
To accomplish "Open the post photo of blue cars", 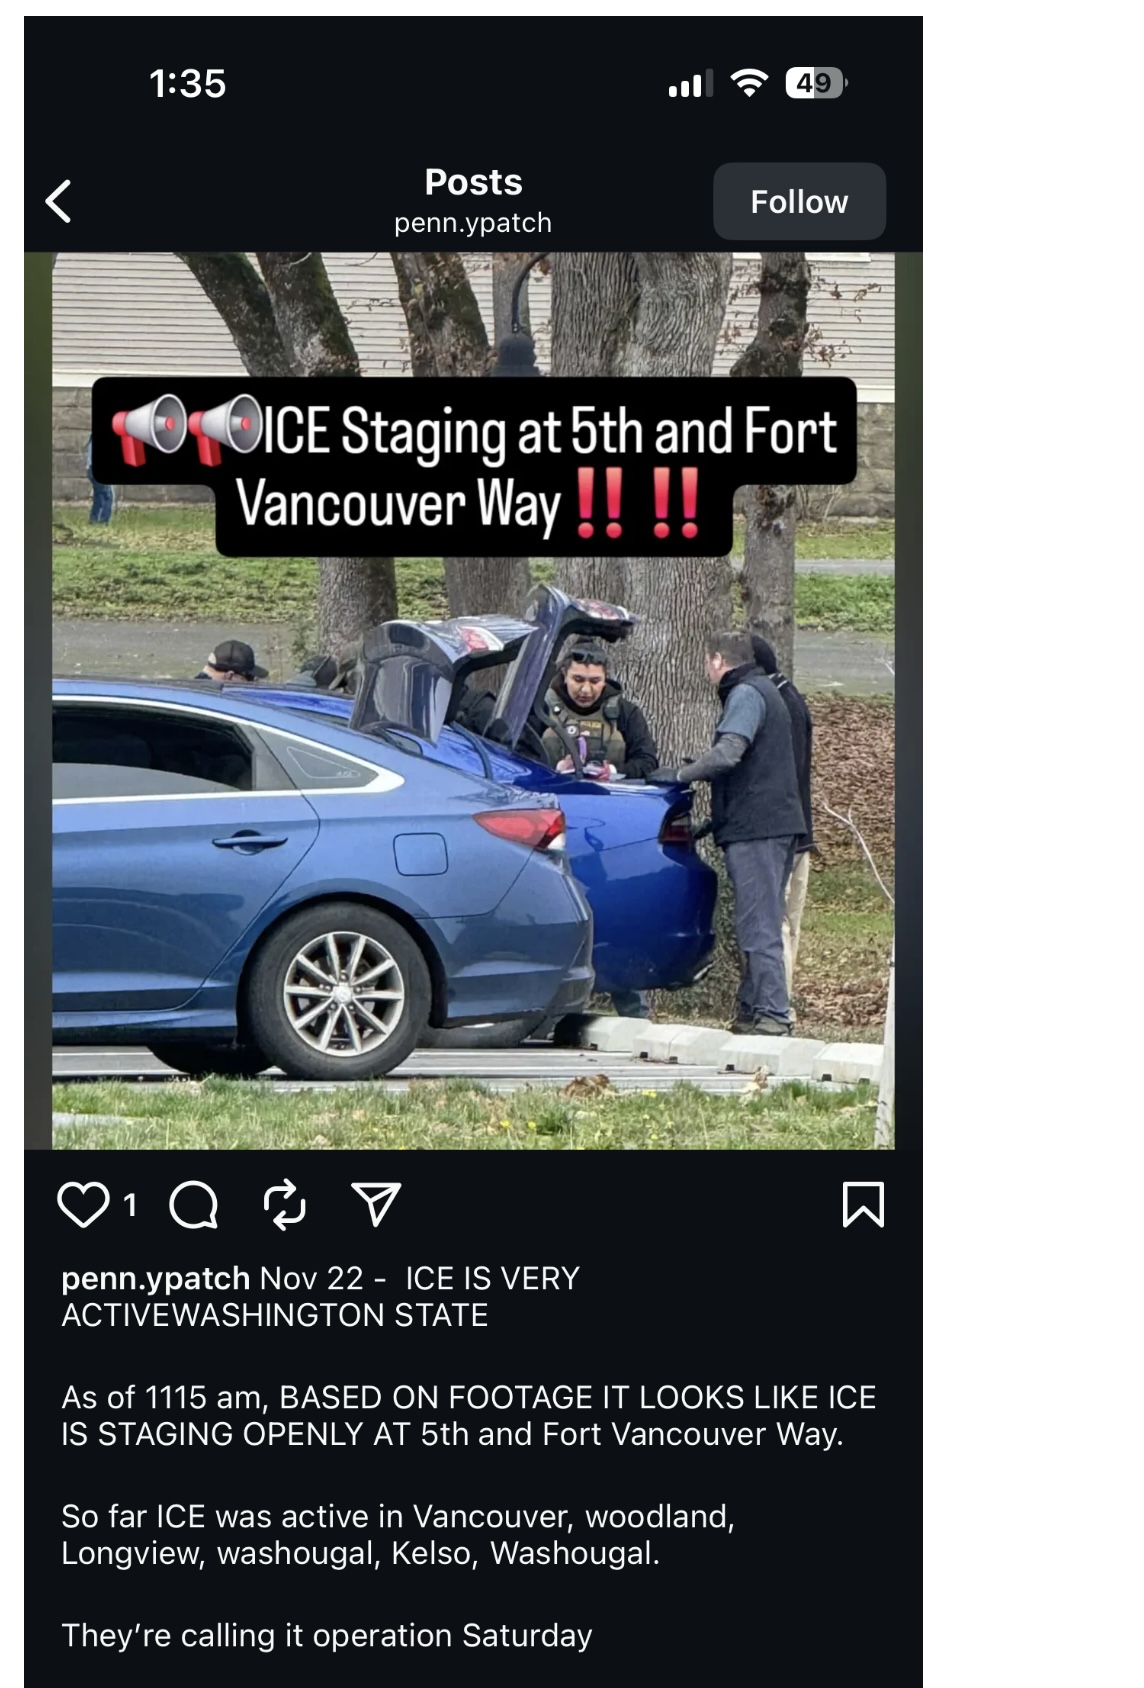I will point(473,700).
